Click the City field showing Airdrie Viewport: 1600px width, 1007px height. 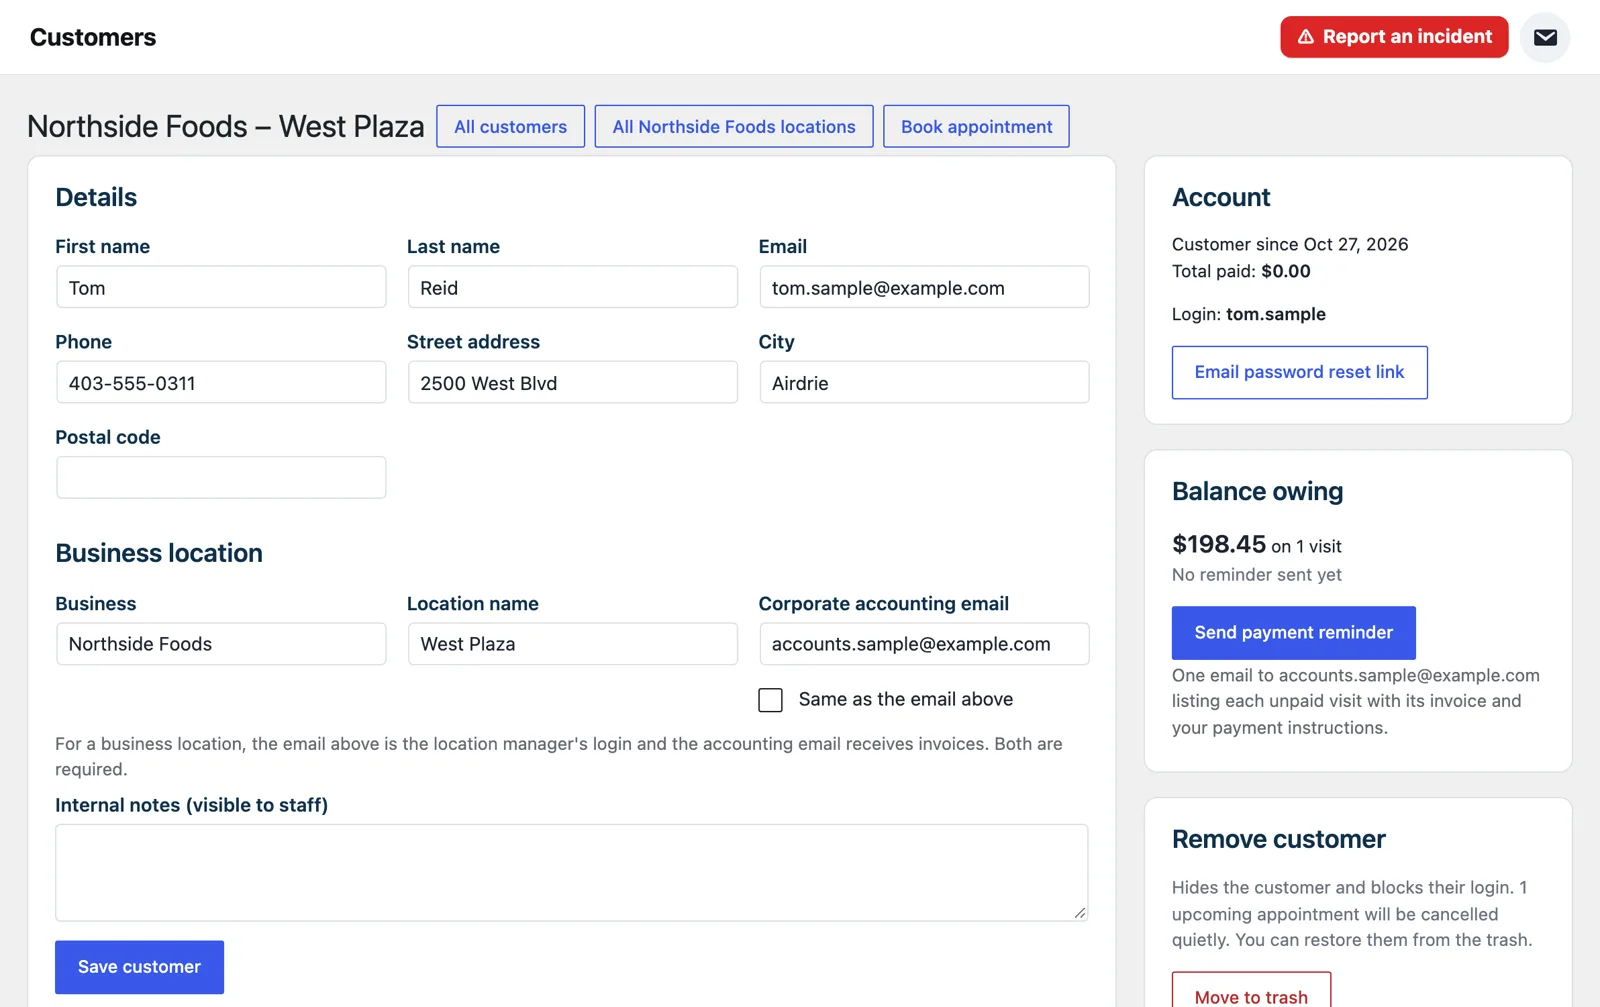[924, 382]
